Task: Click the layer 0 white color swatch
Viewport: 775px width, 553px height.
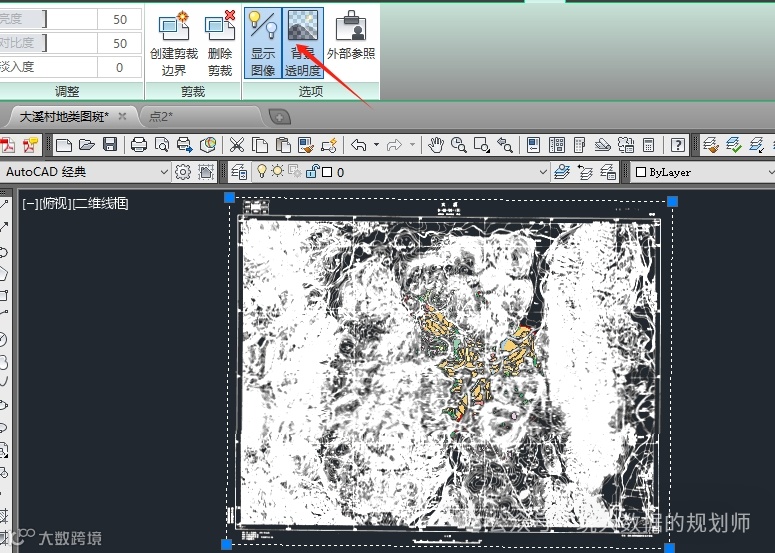Action: tap(327, 172)
